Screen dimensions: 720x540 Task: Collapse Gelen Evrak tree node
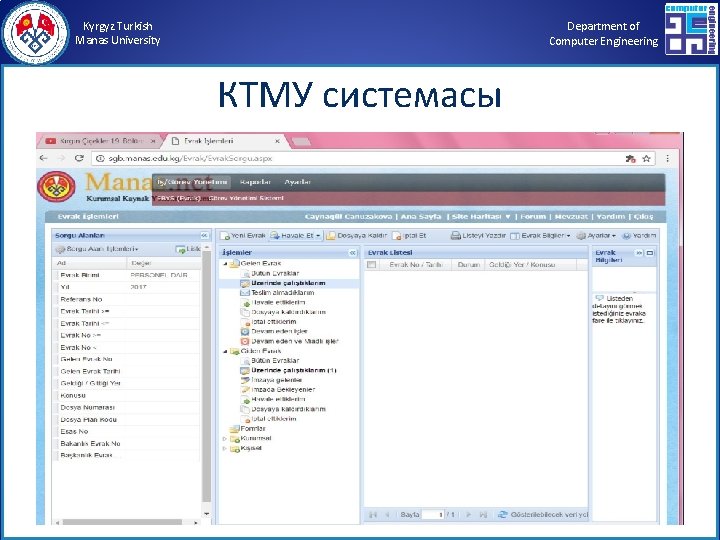(225, 264)
